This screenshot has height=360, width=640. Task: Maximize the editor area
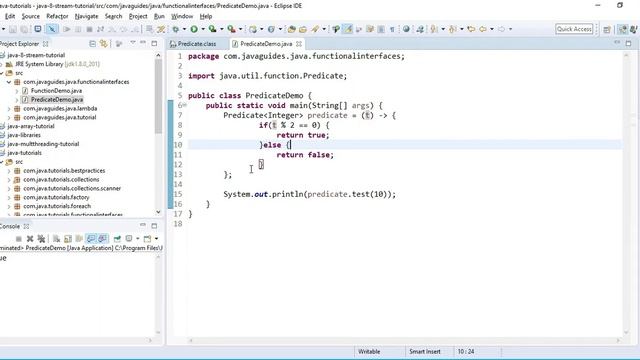628,43
